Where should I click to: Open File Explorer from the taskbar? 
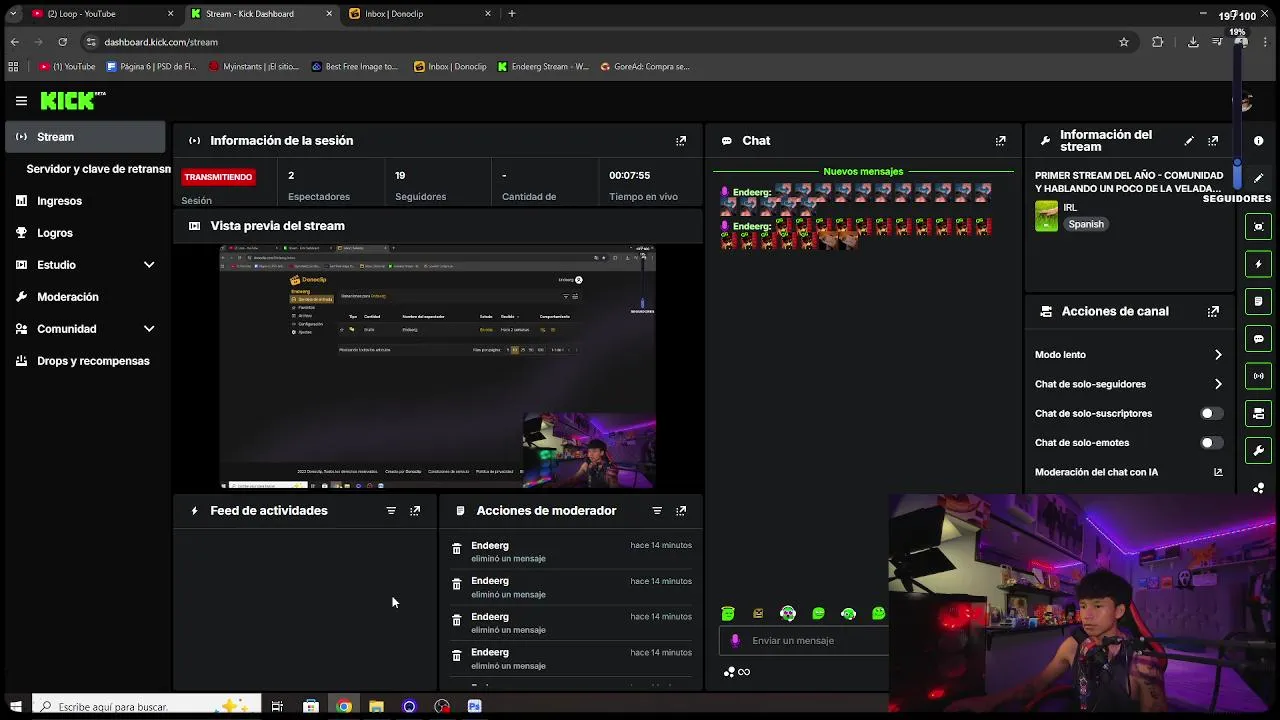pyautogui.click(x=376, y=706)
